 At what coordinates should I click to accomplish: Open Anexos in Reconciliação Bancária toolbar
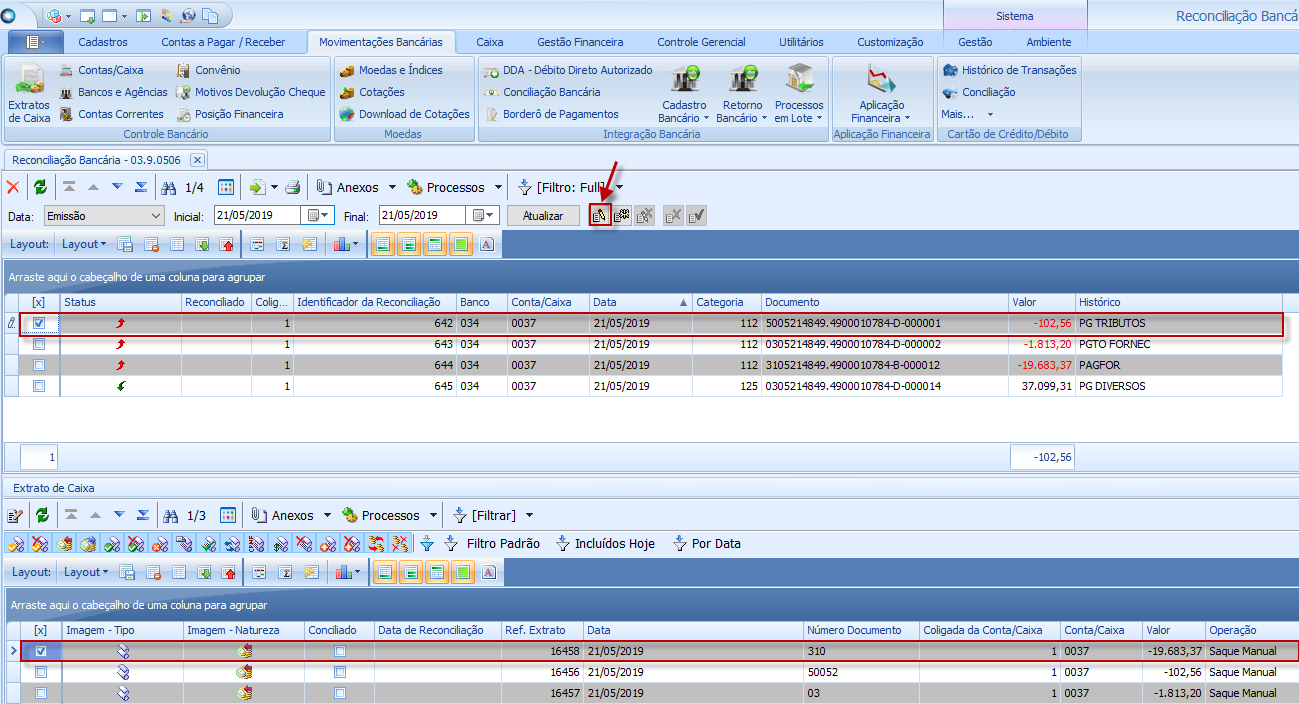347,187
